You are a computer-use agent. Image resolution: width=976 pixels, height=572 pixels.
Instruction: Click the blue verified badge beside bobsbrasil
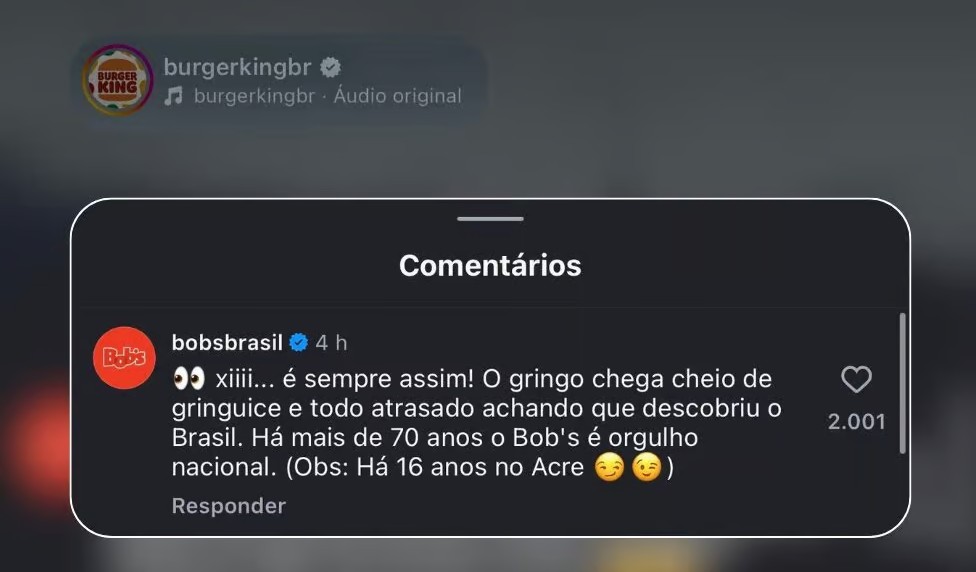tap(299, 342)
